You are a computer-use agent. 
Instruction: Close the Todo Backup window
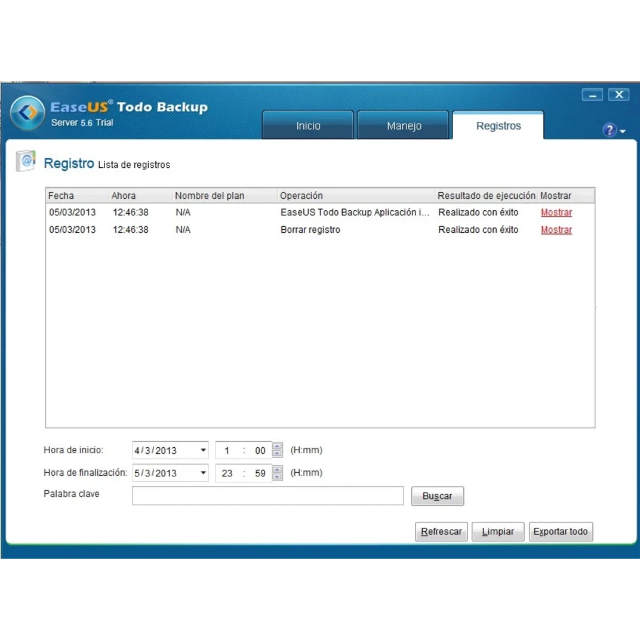pyautogui.click(x=618, y=95)
